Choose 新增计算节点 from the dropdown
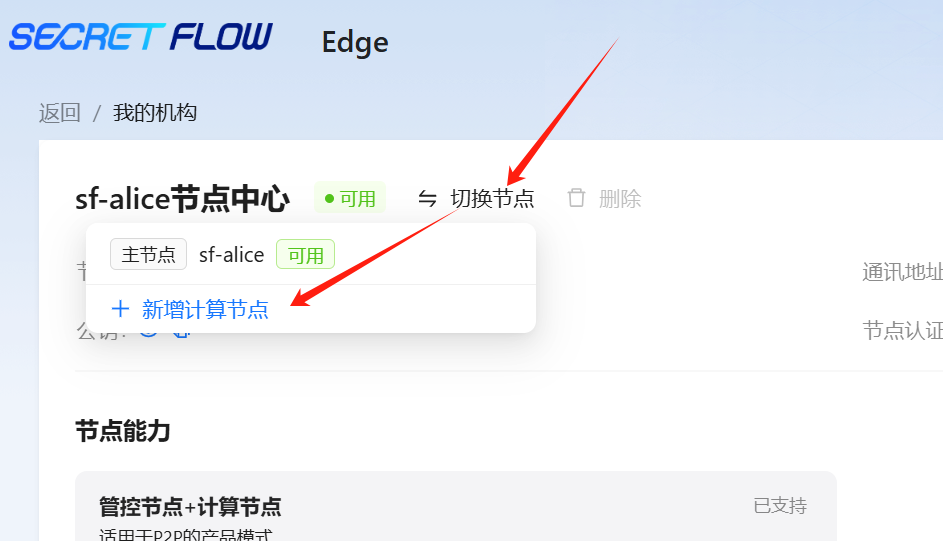 click(x=190, y=309)
